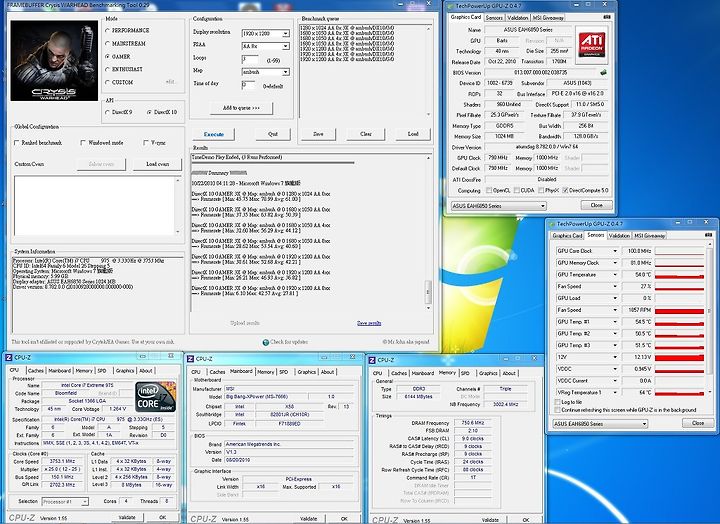Open SPD tab in CPU-Z Mainboard window

(x=283, y=372)
